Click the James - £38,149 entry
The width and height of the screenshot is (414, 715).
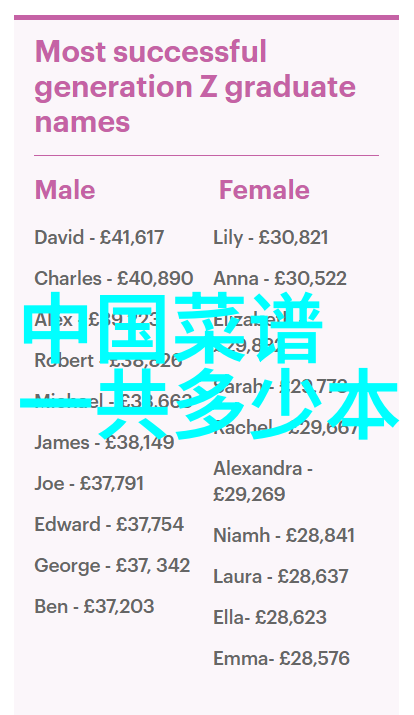[104, 442]
